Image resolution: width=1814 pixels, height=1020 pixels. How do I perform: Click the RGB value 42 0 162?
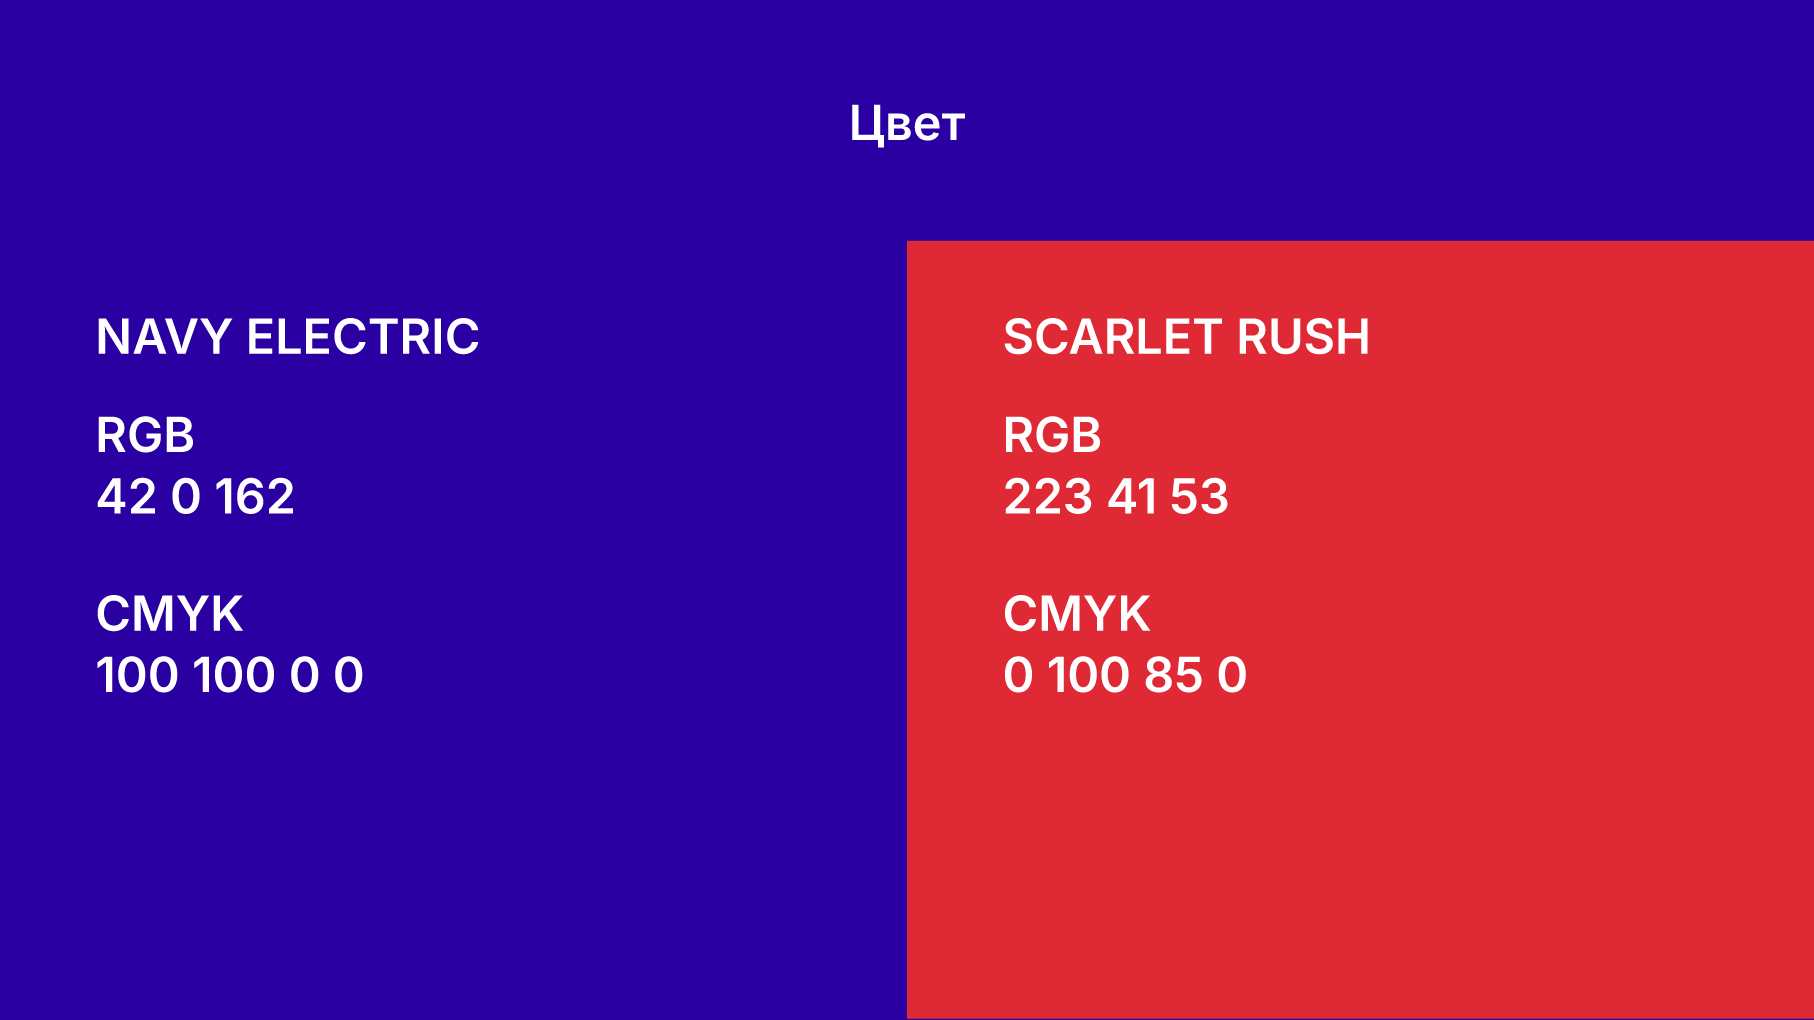click(195, 497)
